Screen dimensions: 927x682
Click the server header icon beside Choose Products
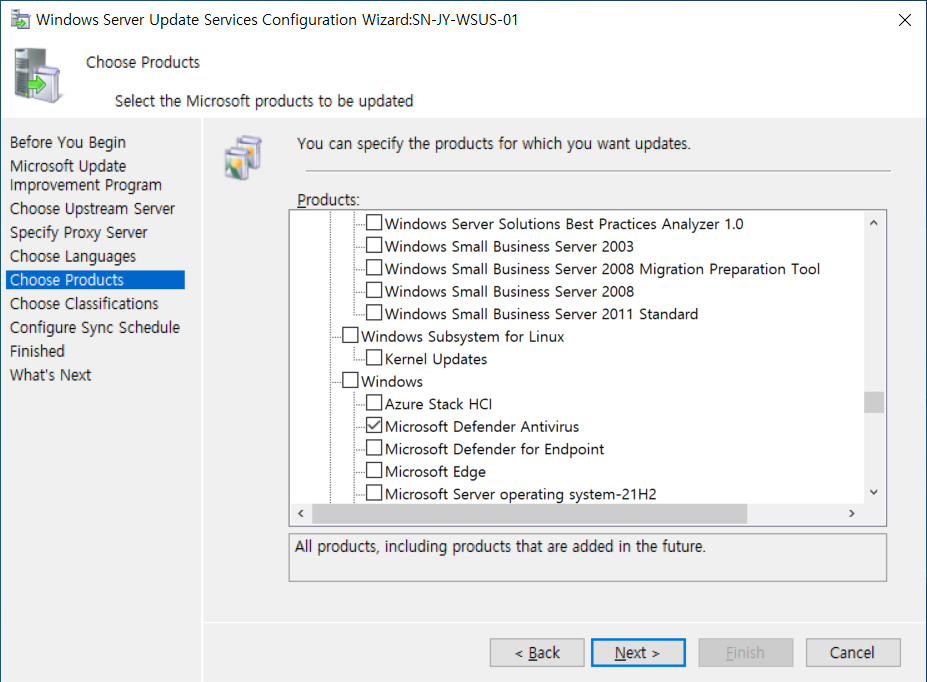pos(38,76)
